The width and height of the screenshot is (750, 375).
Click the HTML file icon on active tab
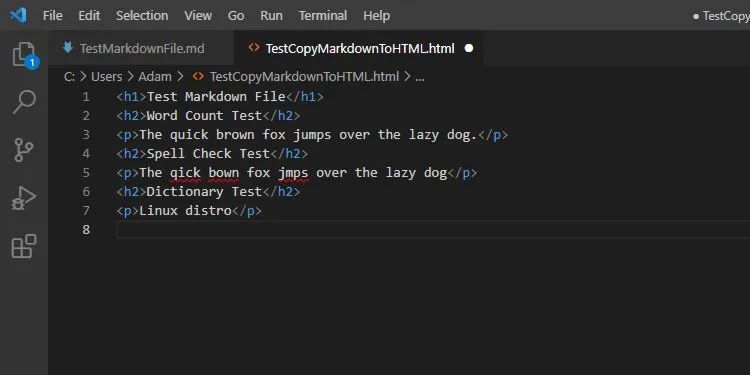point(254,48)
